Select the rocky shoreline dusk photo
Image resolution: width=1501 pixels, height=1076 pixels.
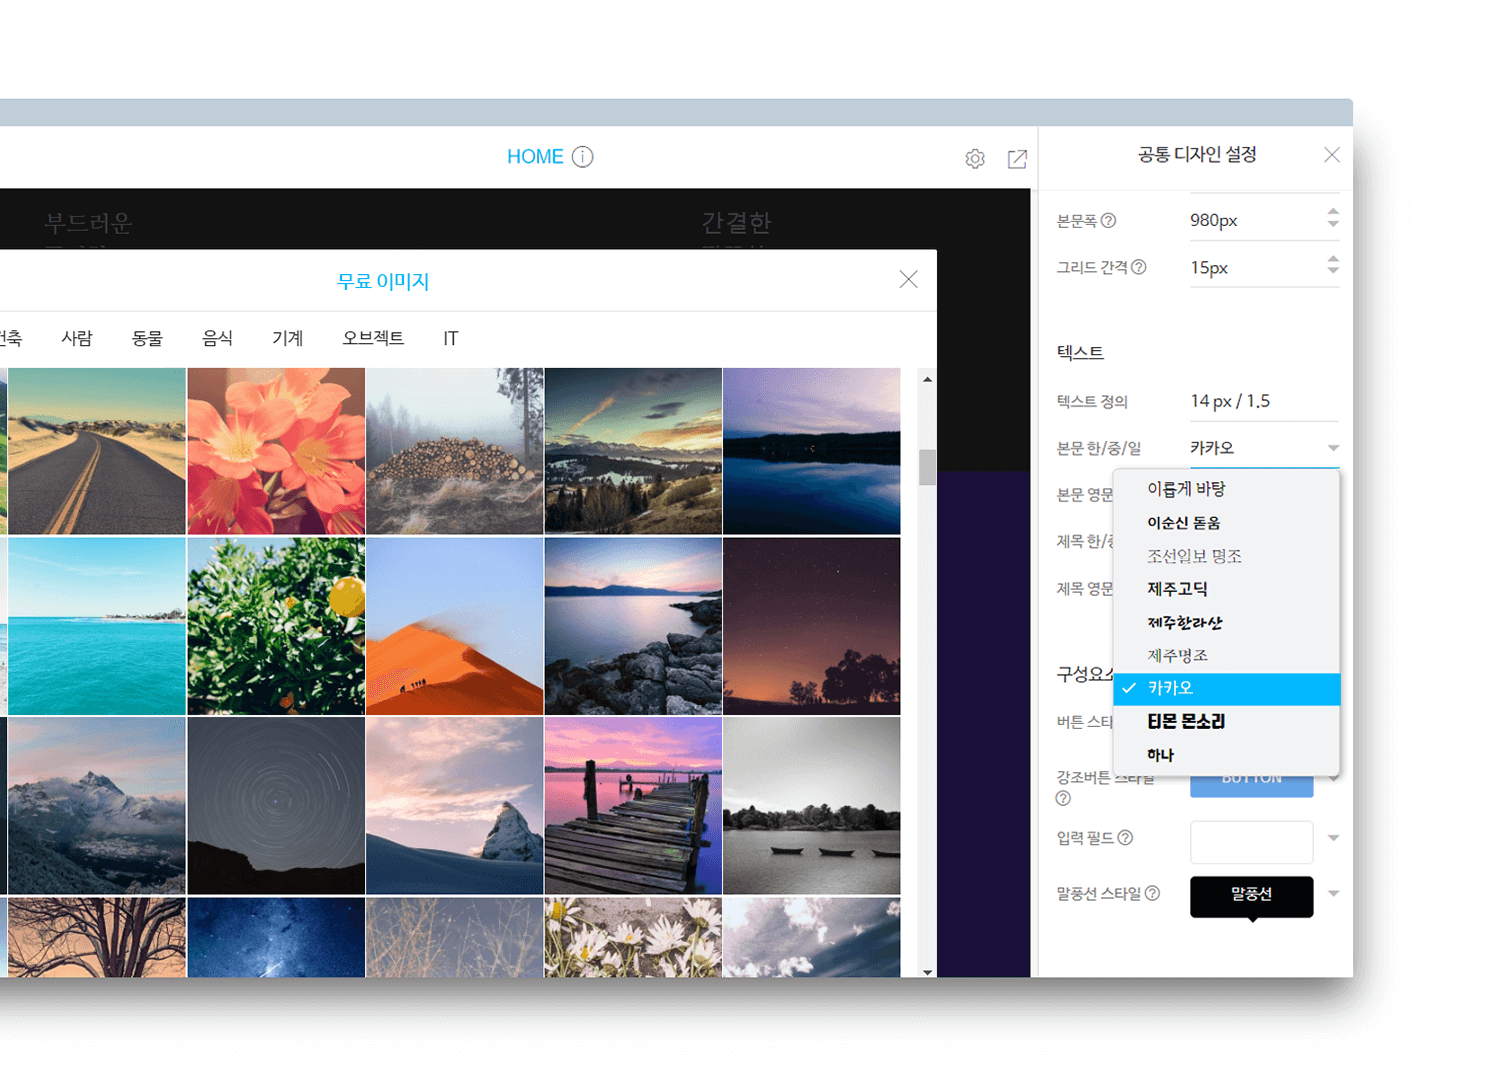tap(633, 626)
